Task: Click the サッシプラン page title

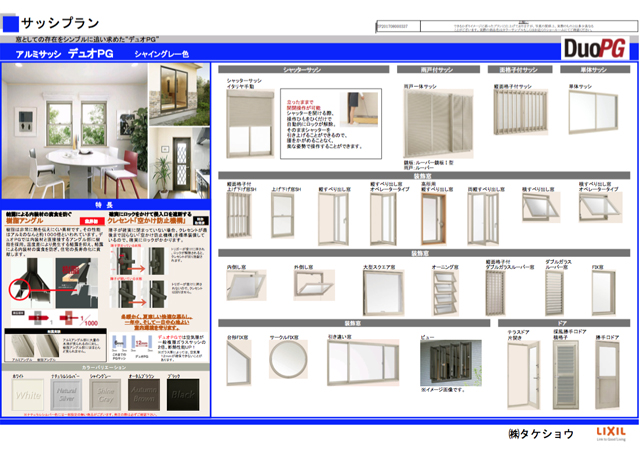Action: (60, 23)
